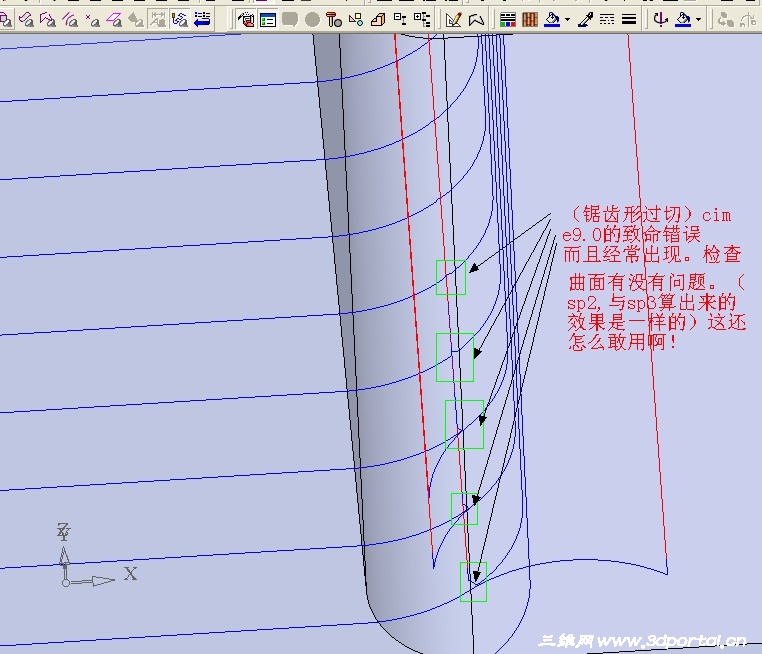Image resolution: width=762 pixels, height=654 pixels.
Task: Click the second paint bucket icon
Action: click(683, 19)
